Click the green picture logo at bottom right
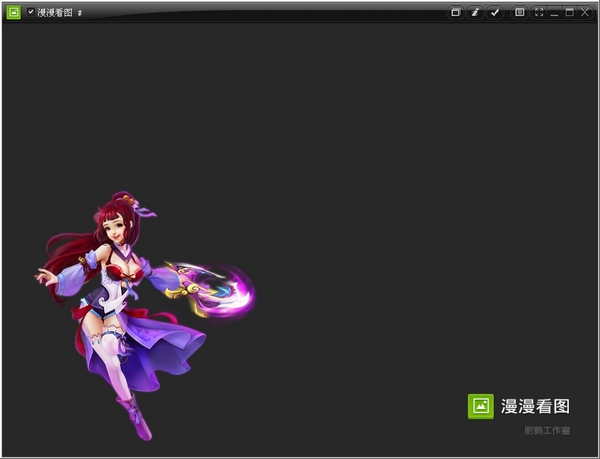Viewport: 600px width, 459px height. [481, 405]
